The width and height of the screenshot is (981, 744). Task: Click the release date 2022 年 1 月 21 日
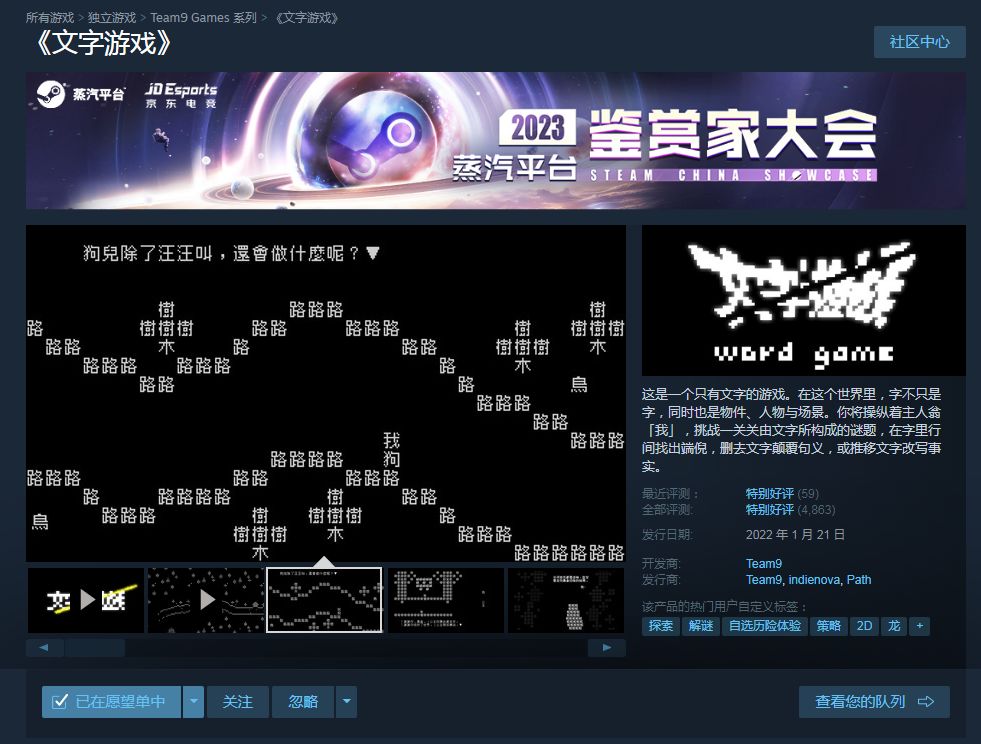point(795,534)
